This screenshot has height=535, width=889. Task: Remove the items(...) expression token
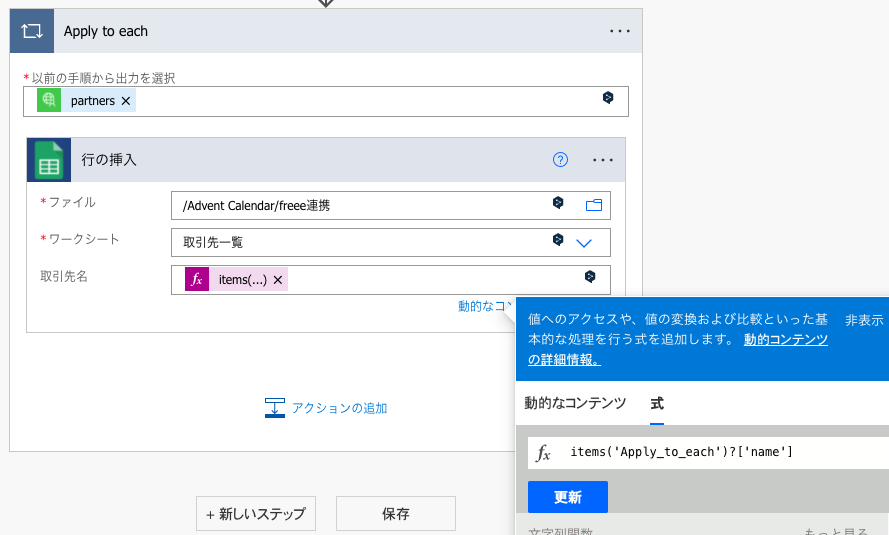coord(278,280)
